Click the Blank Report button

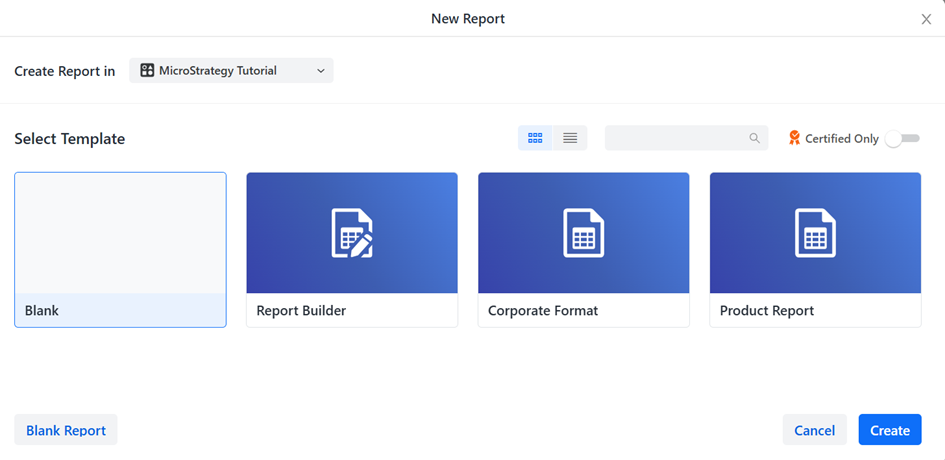[66, 430]
